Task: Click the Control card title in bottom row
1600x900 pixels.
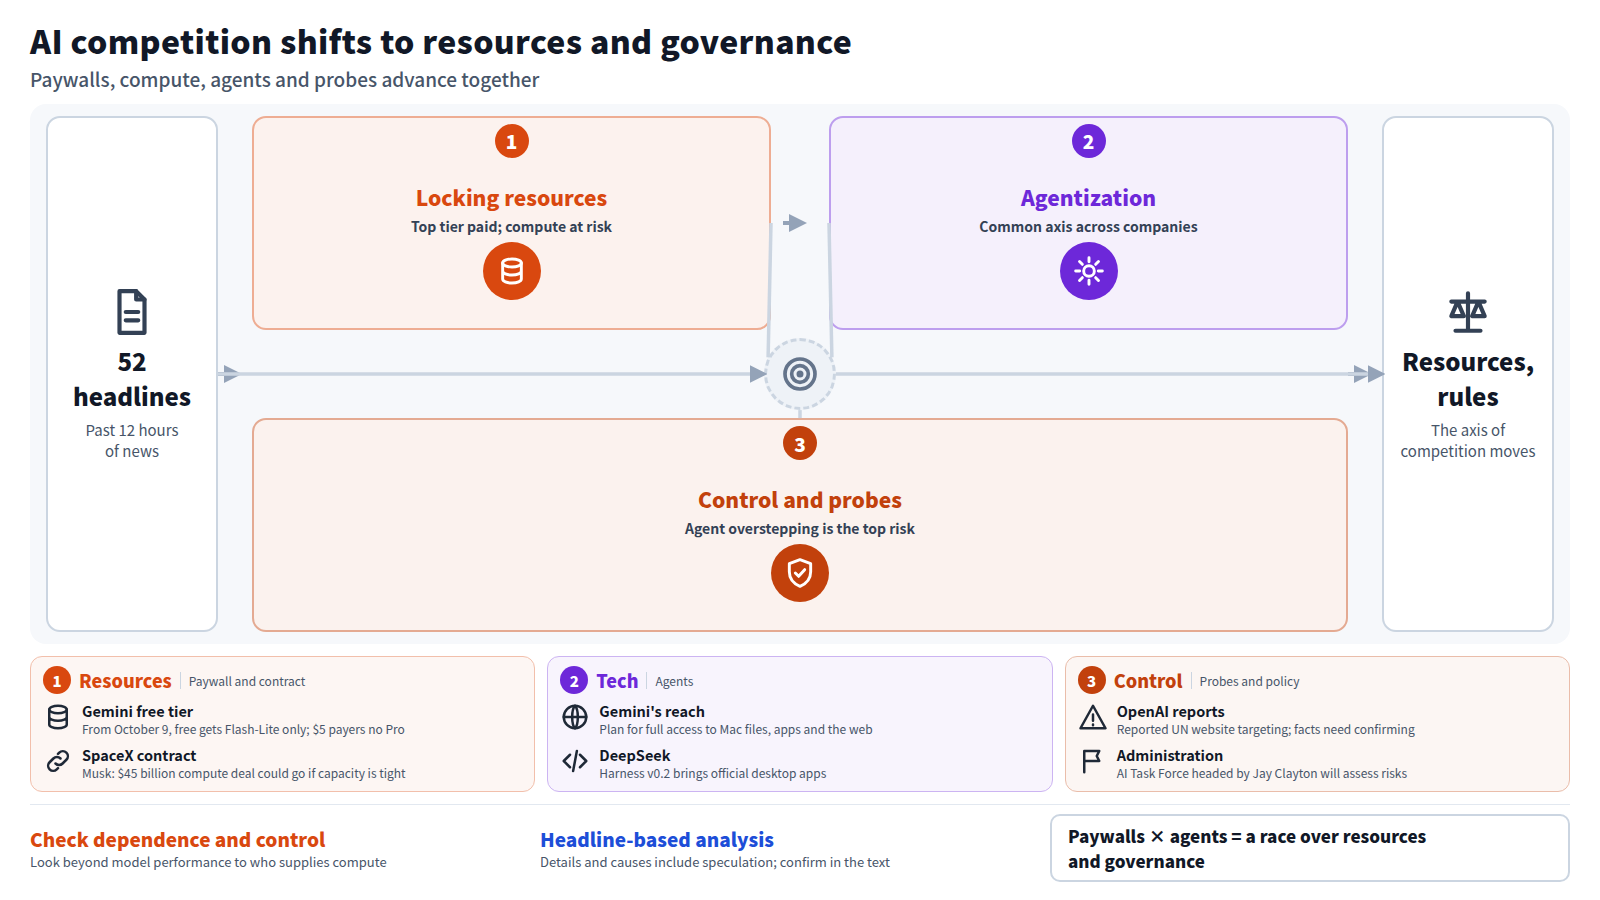Action: click(x=1148, y=681)
